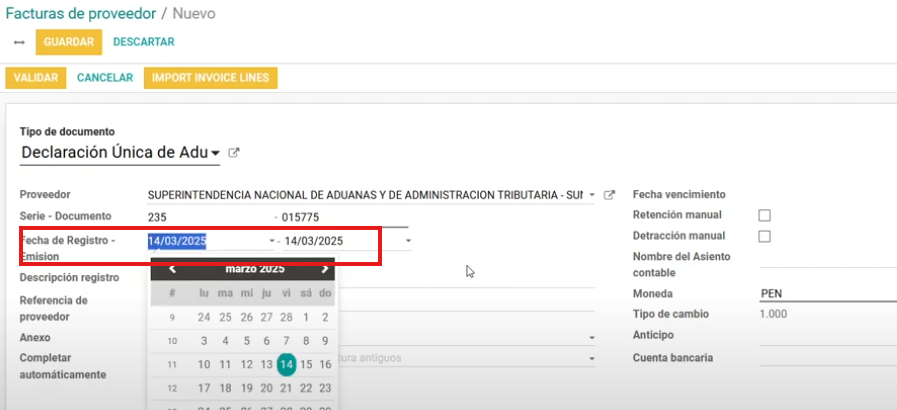Expand the Anexo dropdown arrow

tap(592, 339)
